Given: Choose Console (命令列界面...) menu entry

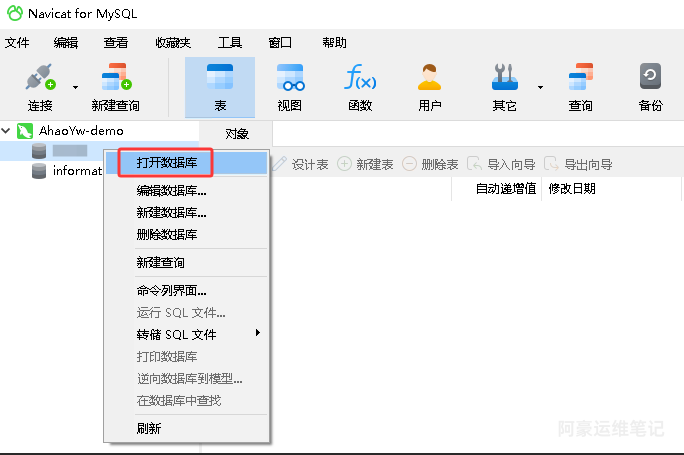Looking at the screenshot, I should [x=186, y=291].
